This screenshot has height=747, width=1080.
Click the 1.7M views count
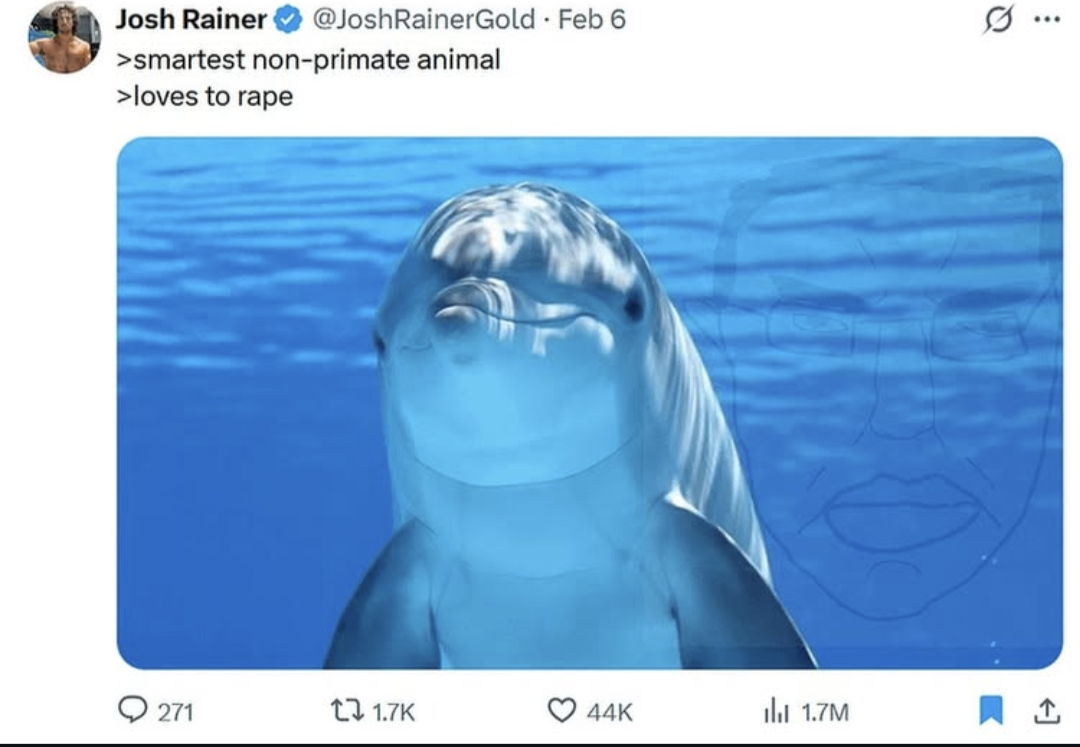[x=825, y=711]
